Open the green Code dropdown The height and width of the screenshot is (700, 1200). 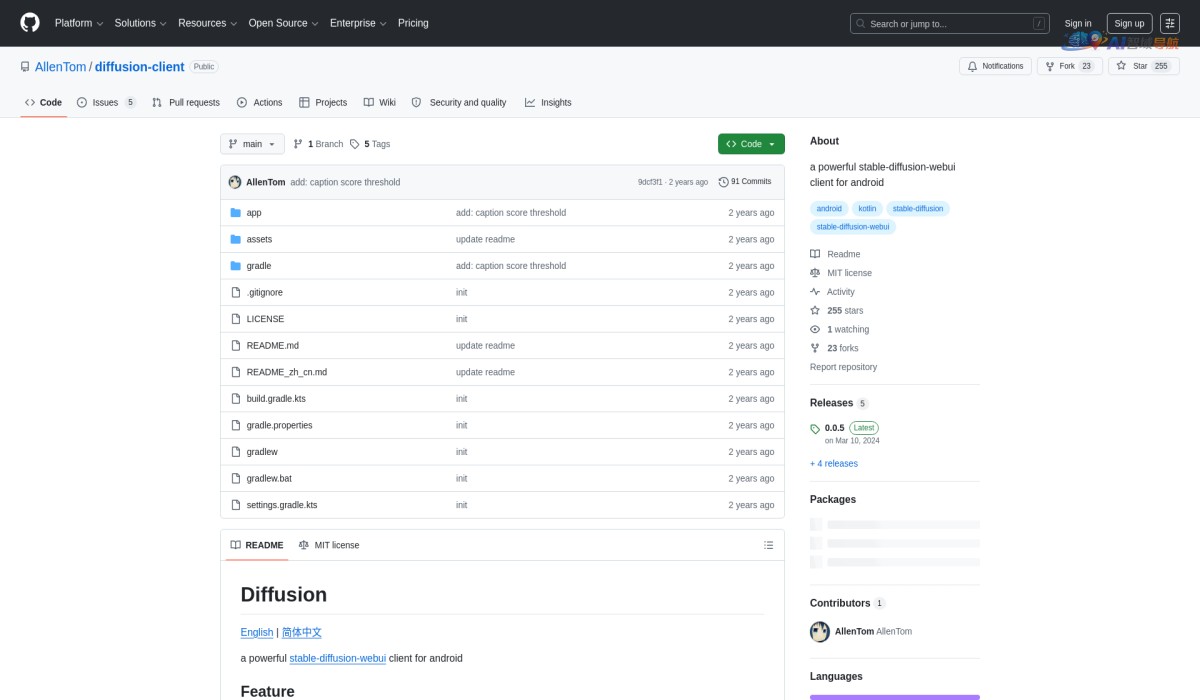[x=751, y=144]
